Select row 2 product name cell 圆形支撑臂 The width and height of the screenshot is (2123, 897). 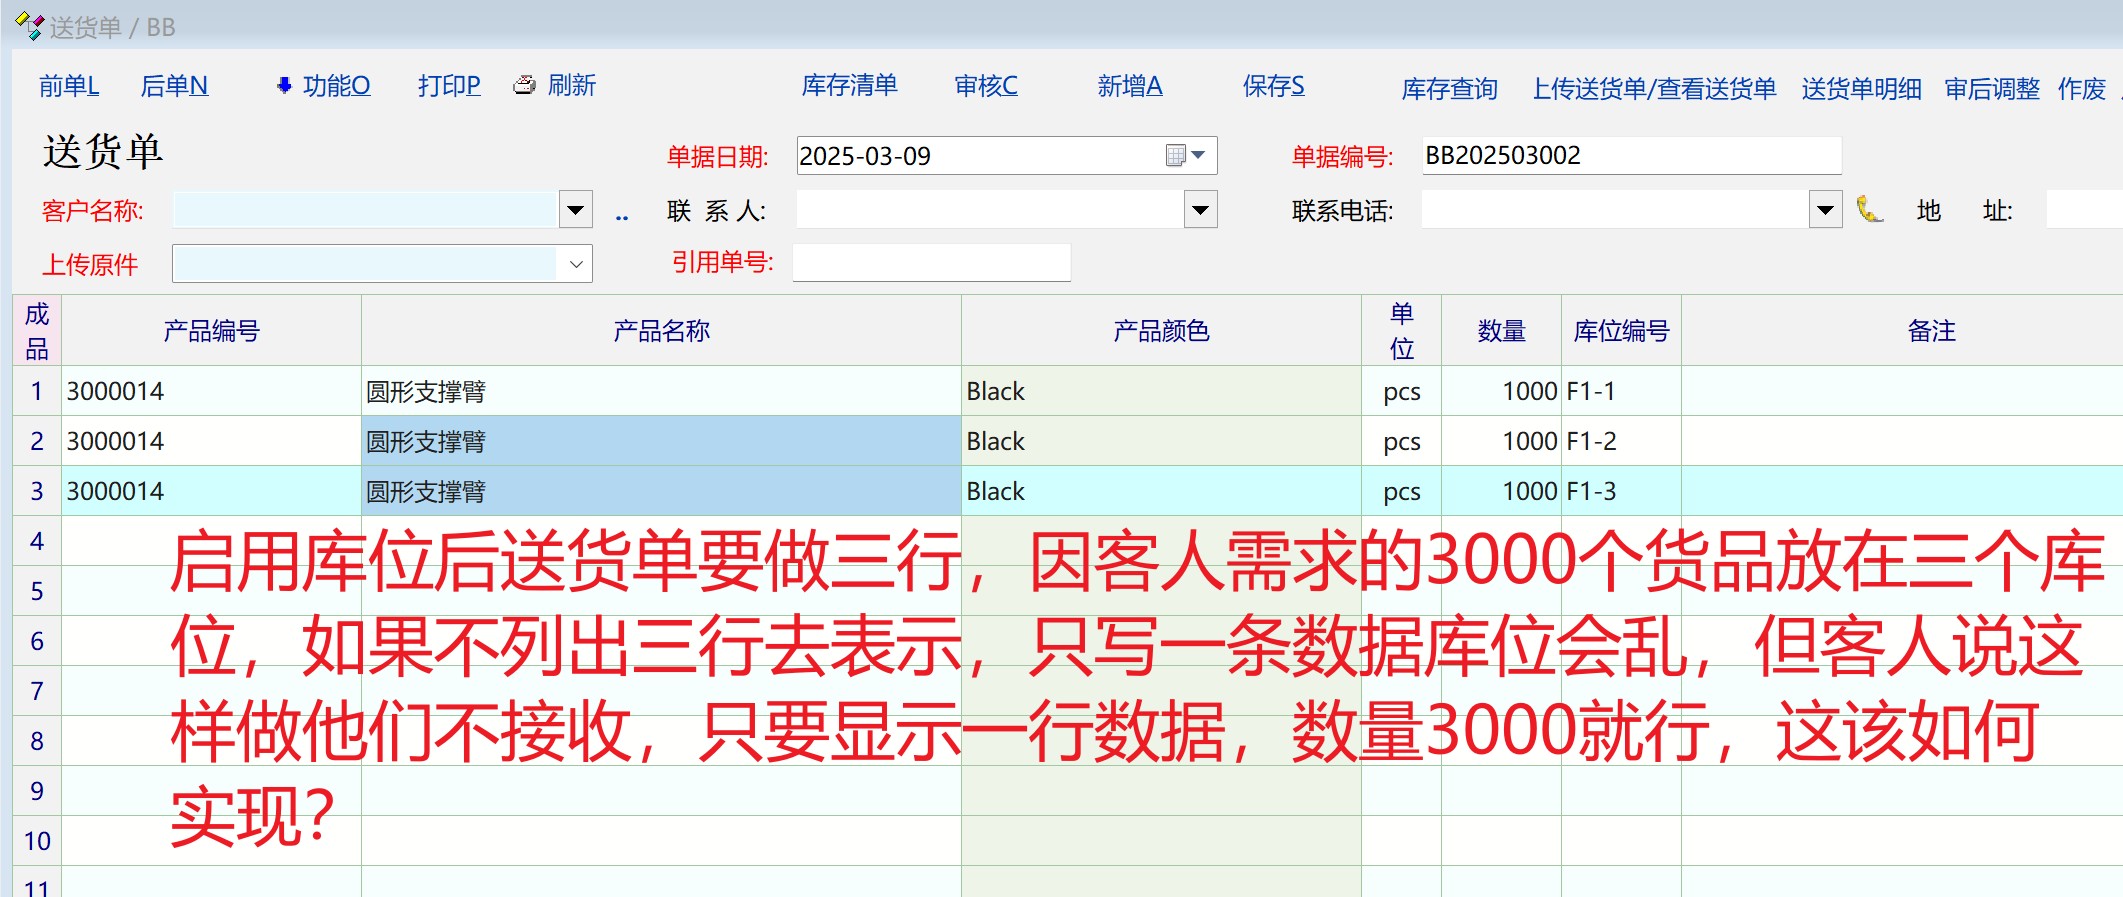point(660,441)
